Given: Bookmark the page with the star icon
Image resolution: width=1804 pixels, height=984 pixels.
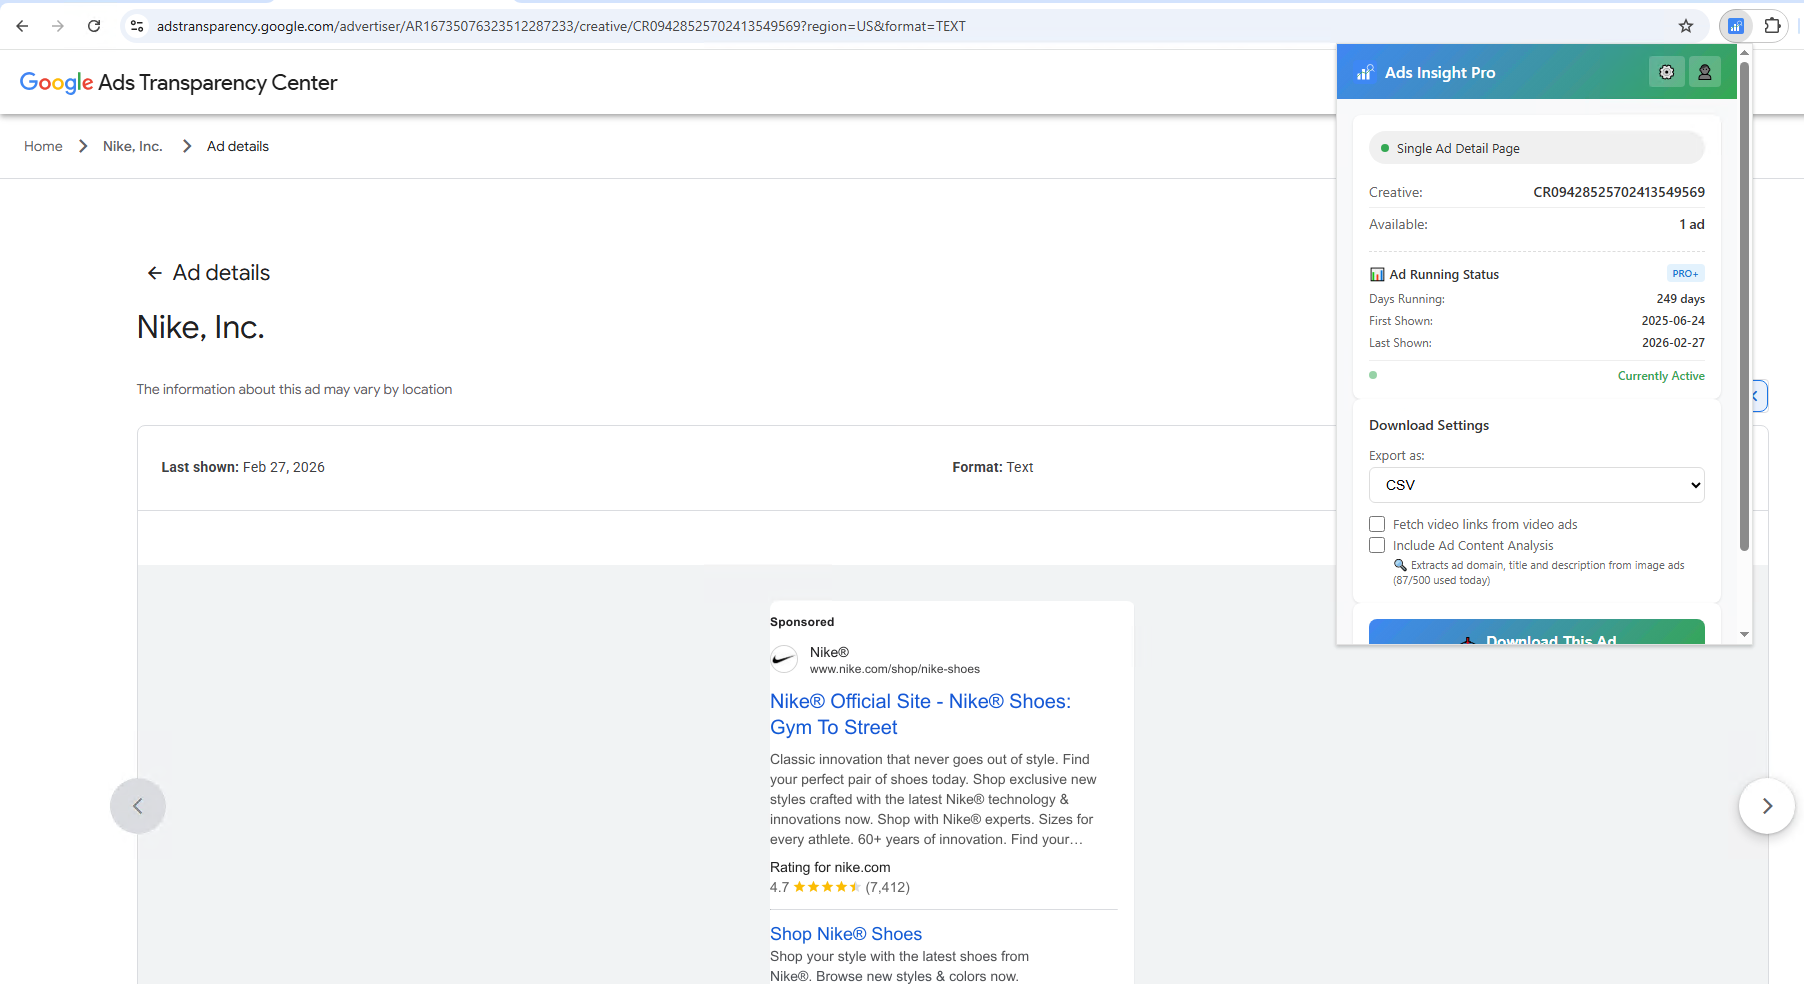Looking at the screenshot, I should 1686,25.
